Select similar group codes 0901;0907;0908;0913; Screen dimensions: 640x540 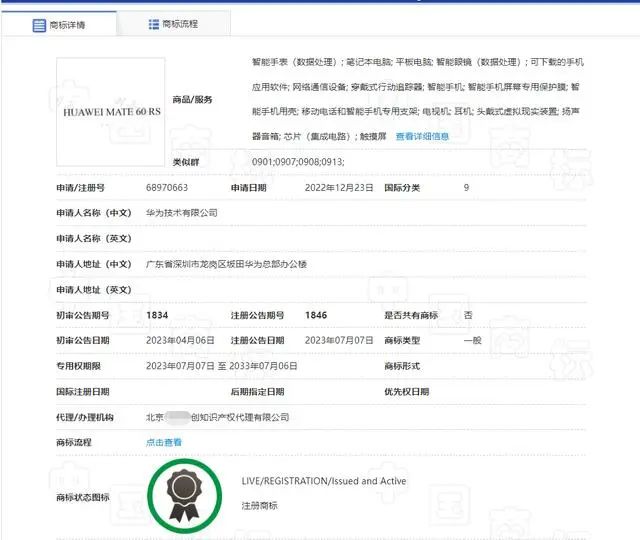(298, 162)
